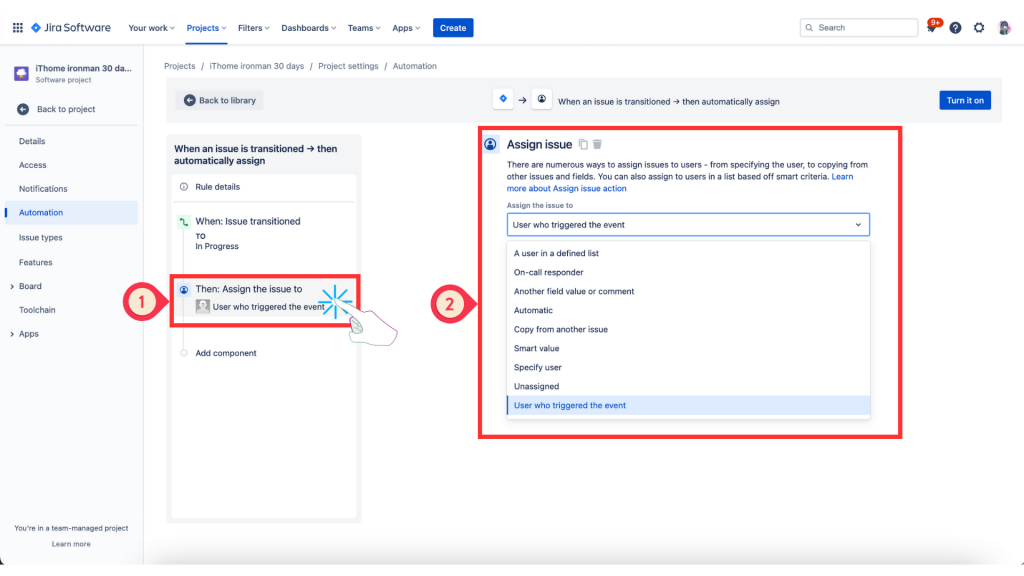The width and height of the screenshot is (1024, 576).
Task: Select Automatic option
Action: [x=688, y=310]
